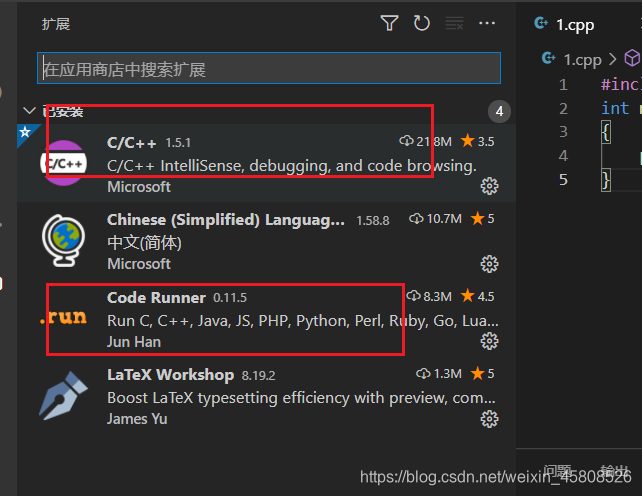Collapse the installed extensions section chevron

pos(29,111)
